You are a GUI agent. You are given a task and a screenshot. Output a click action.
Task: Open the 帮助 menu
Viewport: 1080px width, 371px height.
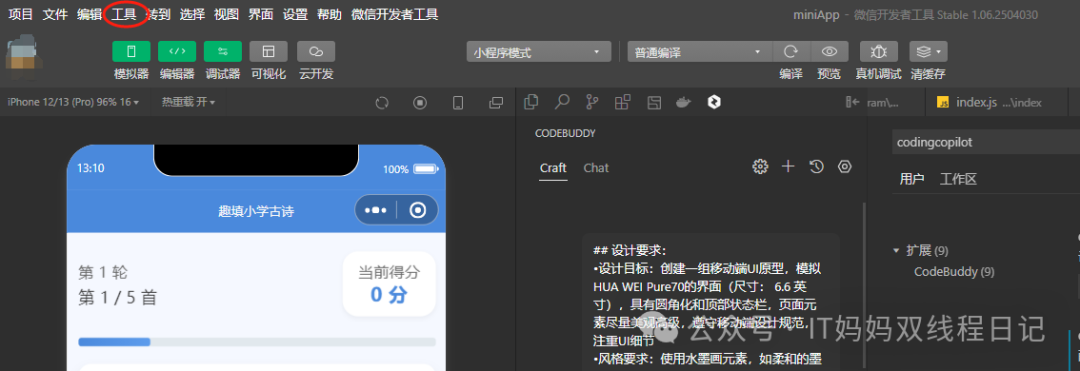tap(329, 14)
